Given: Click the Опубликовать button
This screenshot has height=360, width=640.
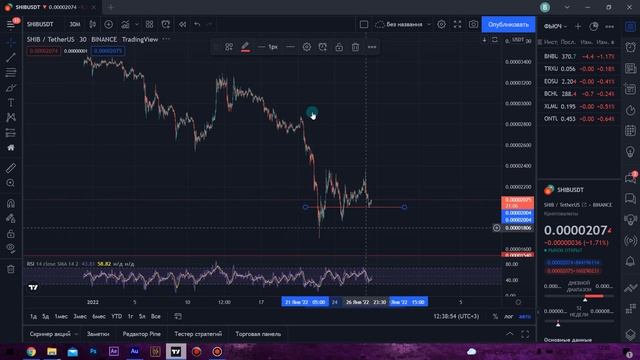Looking at the screenshot, I should pos(508,24).
